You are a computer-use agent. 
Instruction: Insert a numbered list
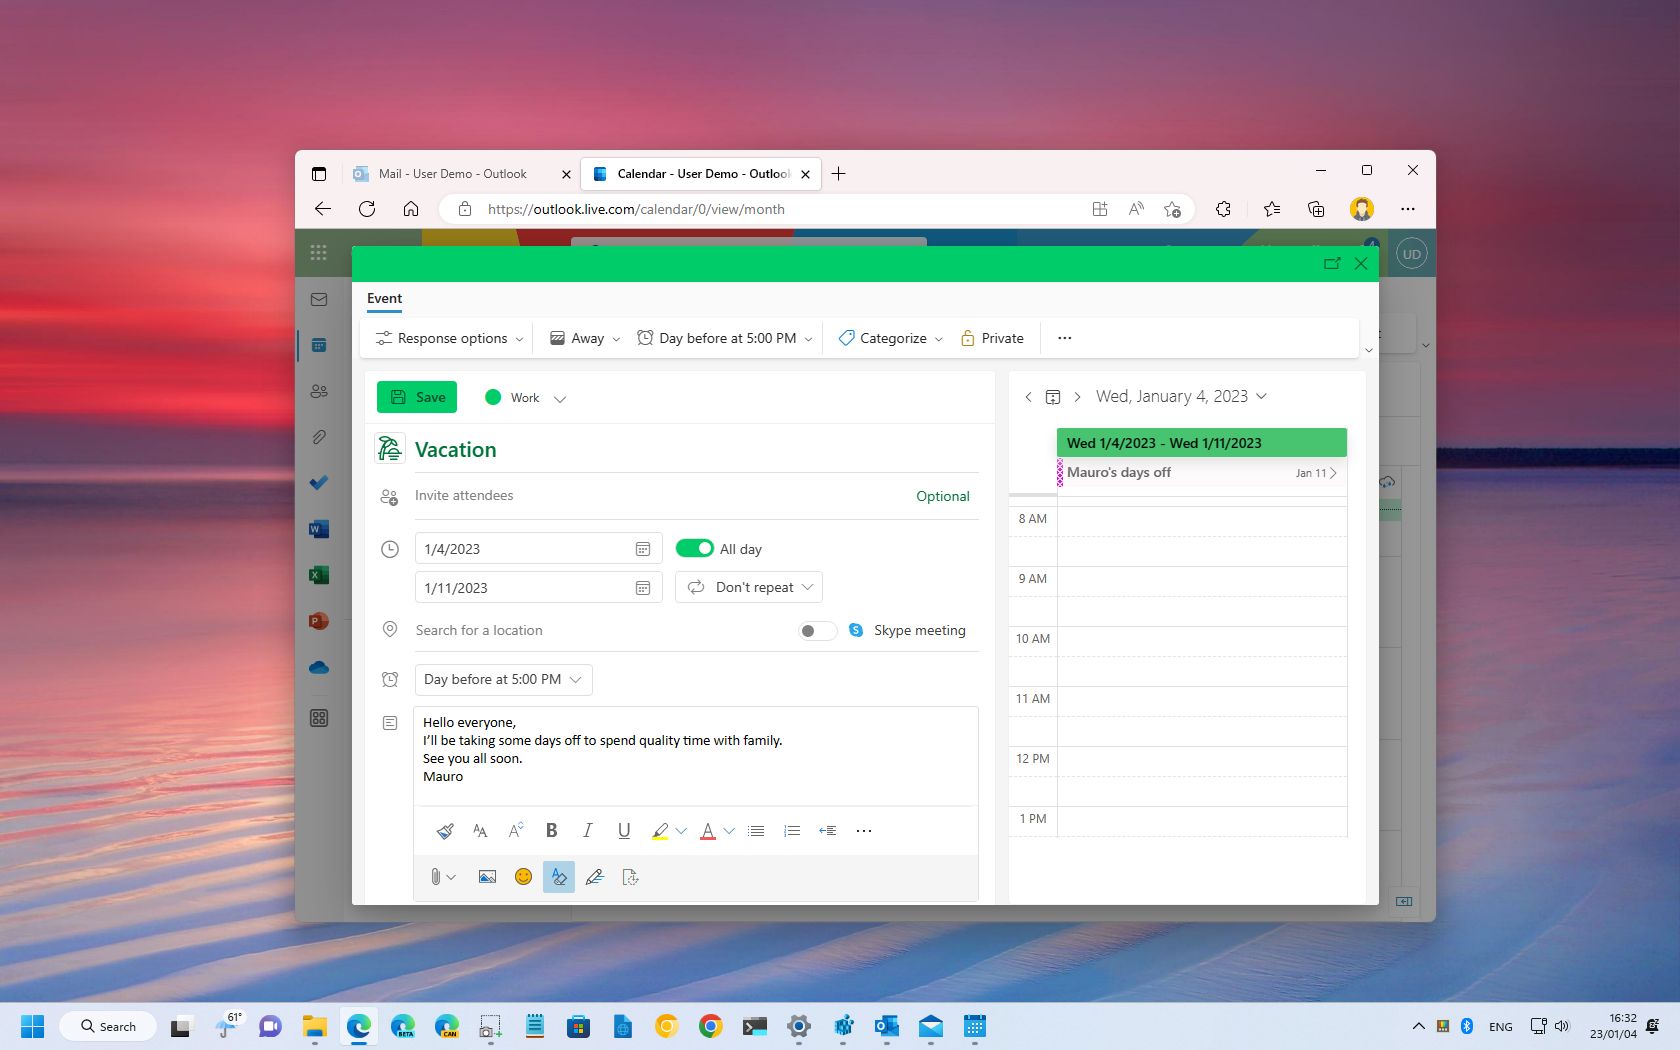792,831
